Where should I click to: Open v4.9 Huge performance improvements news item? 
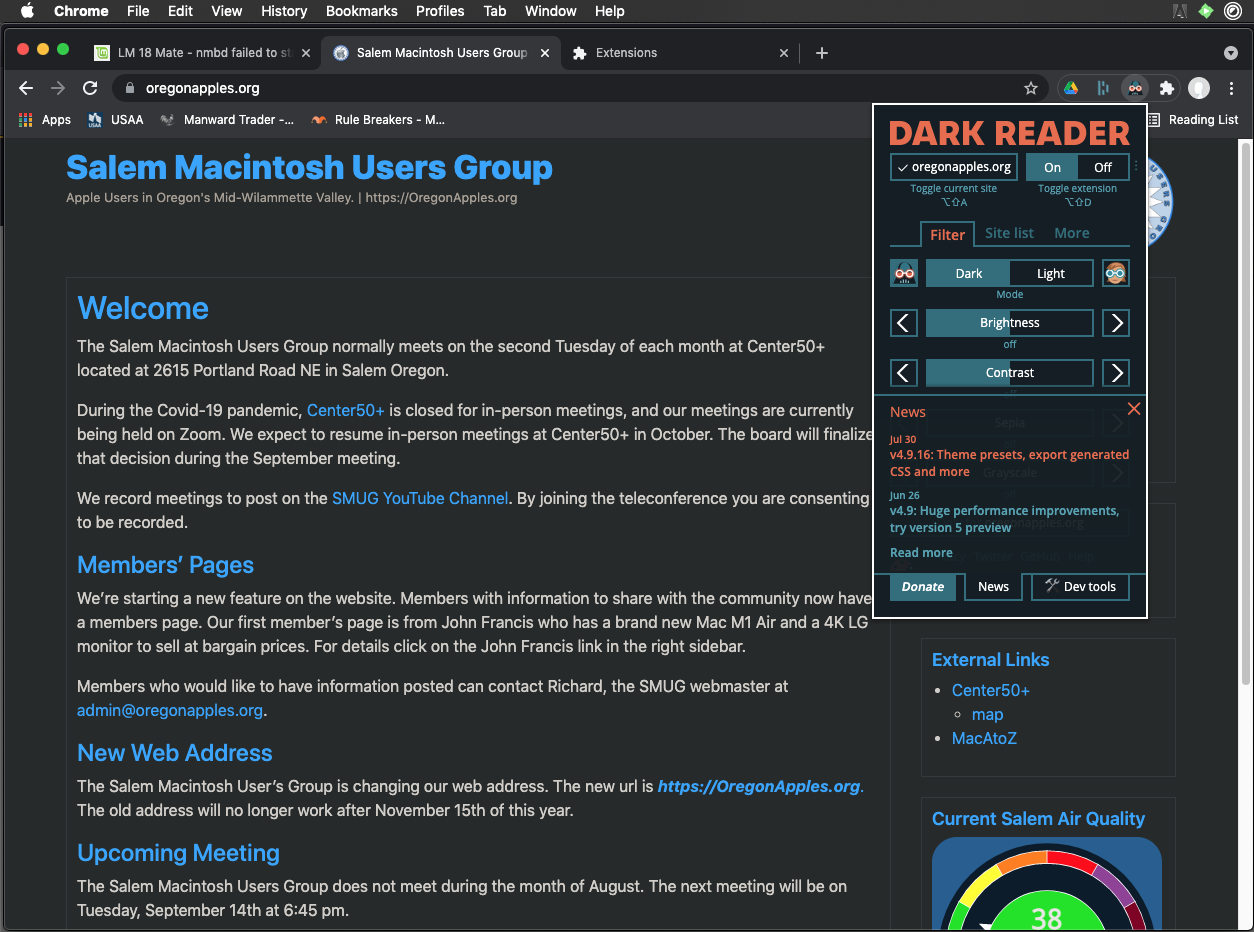[x=1004, y=519]
